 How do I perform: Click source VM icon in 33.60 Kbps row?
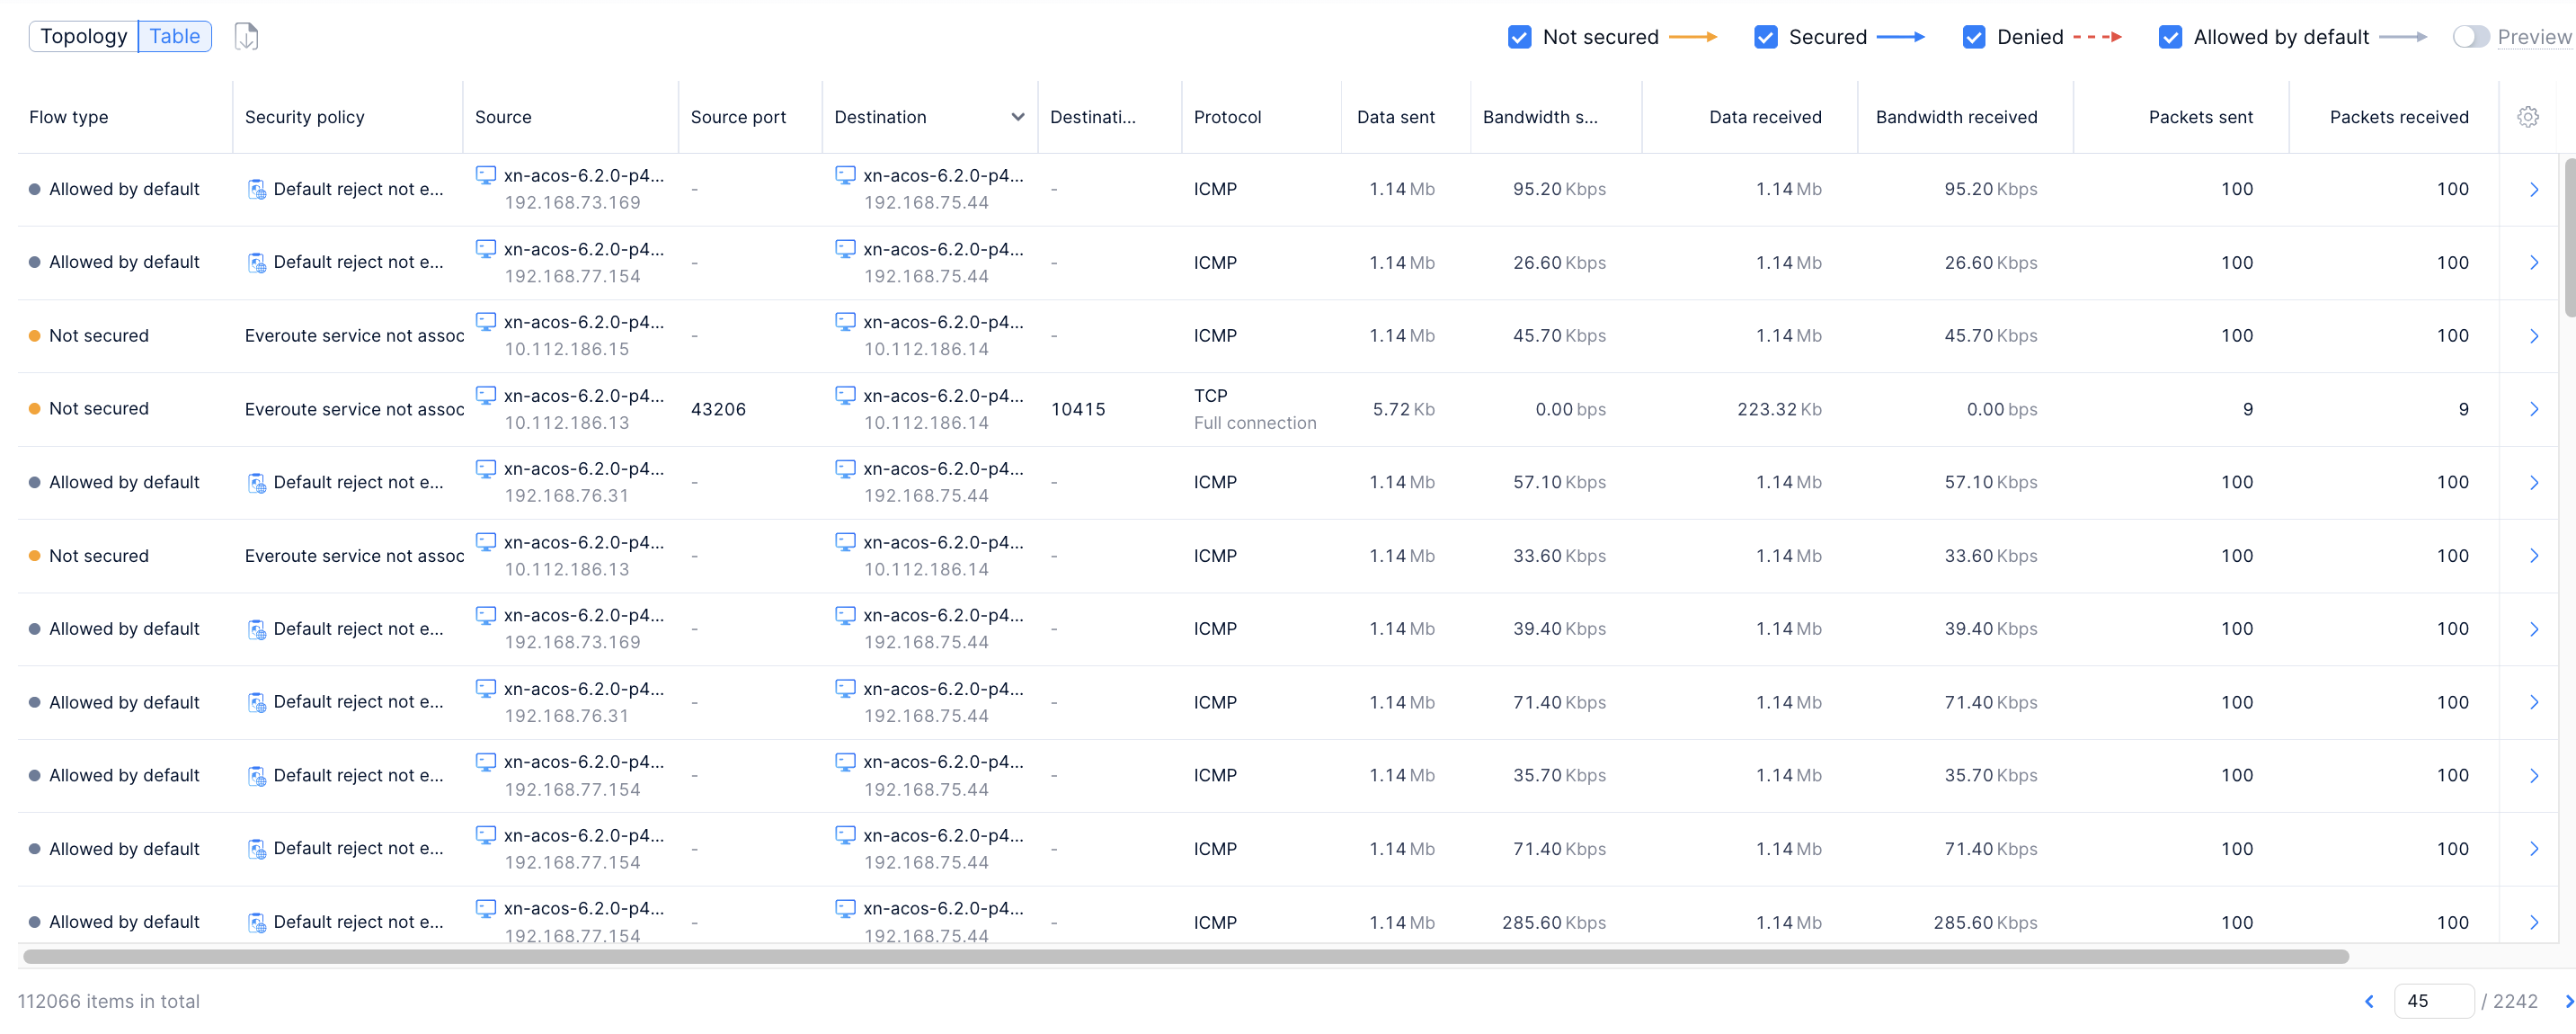point(486,542)
